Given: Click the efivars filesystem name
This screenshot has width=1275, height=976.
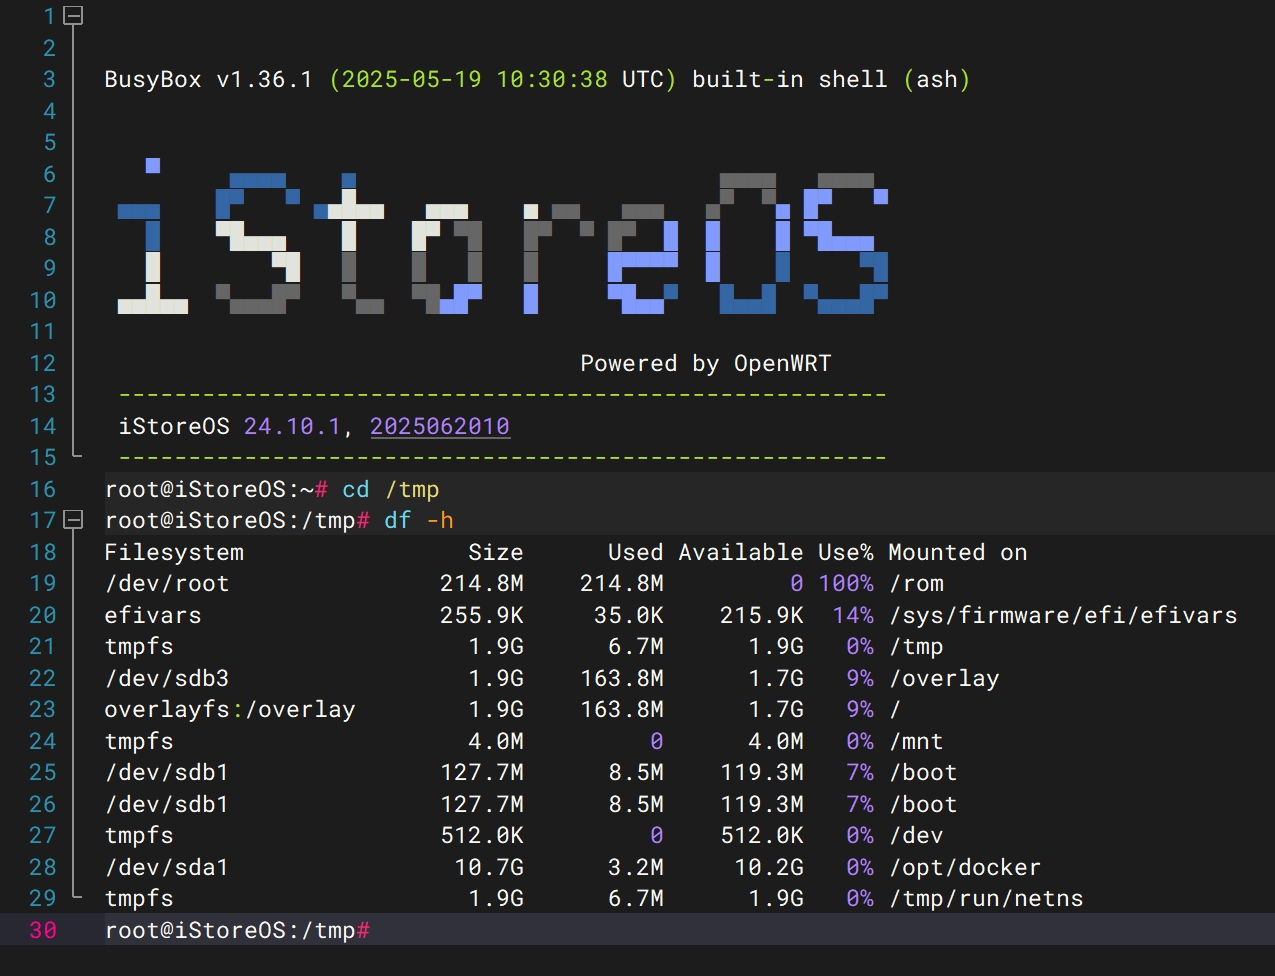Looking at the screenshot, I should pyautogui.click(x=151, y=615).
